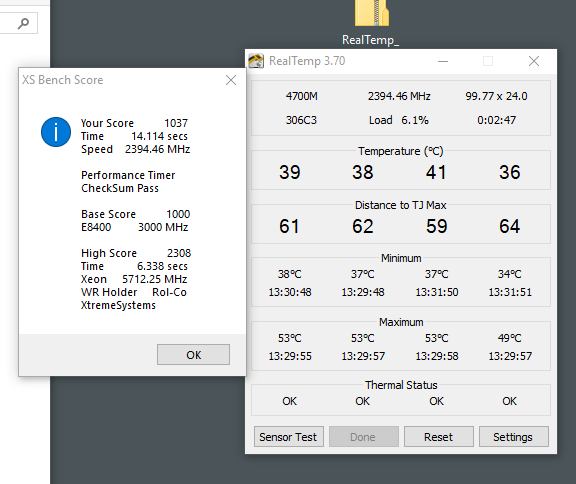This screenshot has width=576, height=484.
Task: Click core temperature reading 39
Action: [290, 172]
